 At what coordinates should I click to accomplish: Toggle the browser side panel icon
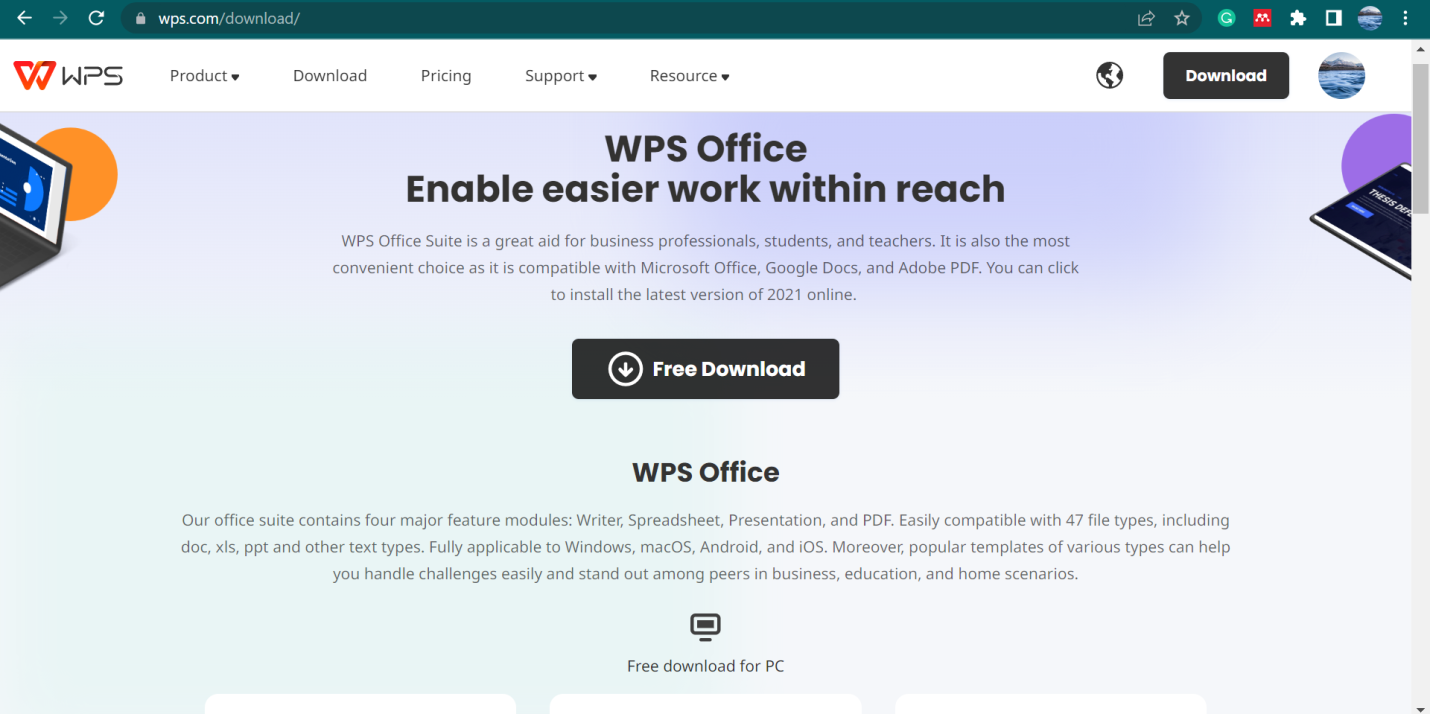pyautogui.click(x=1333, y=18)
